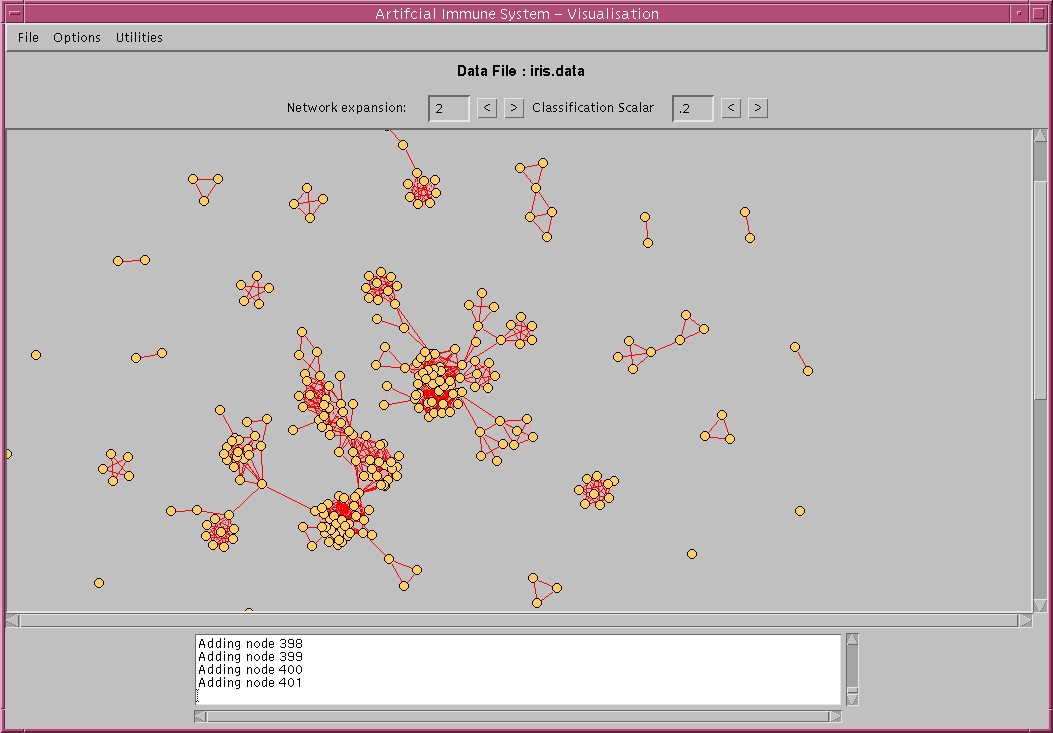Viewport: 1053px width, 733px height.
Task: Click the 'Classification Scalar' label
Action: click(593, 107)
